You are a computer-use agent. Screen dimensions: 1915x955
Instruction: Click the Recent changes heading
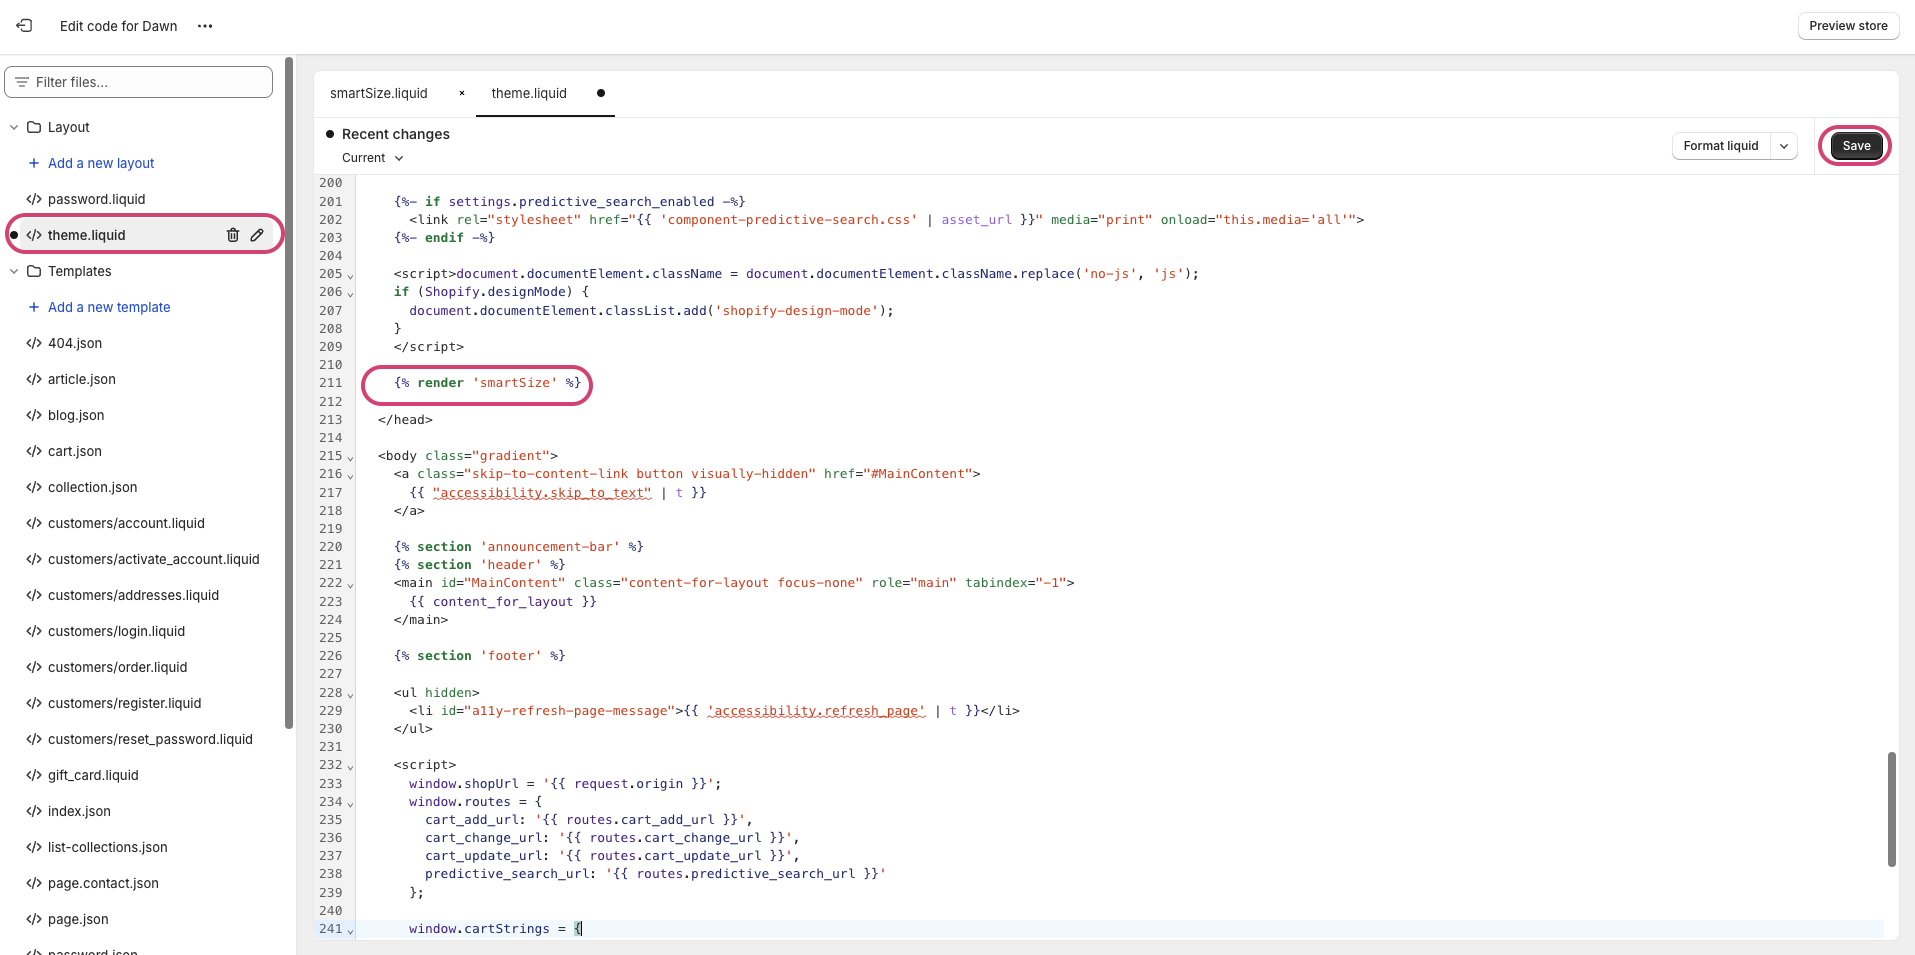396,134
